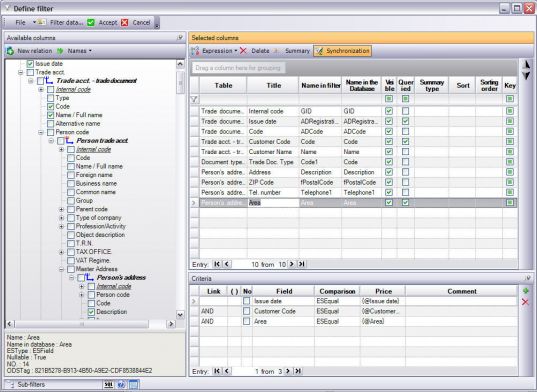Click the Cancel button
Viewport: 537px width, 392px height.
[x=136, y=23]
